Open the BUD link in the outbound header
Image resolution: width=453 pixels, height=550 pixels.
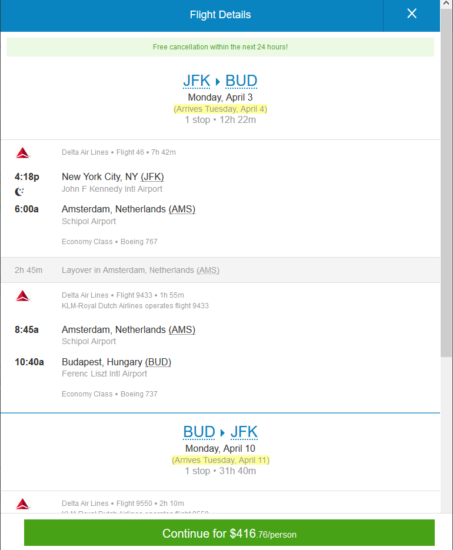coord(241,81)
